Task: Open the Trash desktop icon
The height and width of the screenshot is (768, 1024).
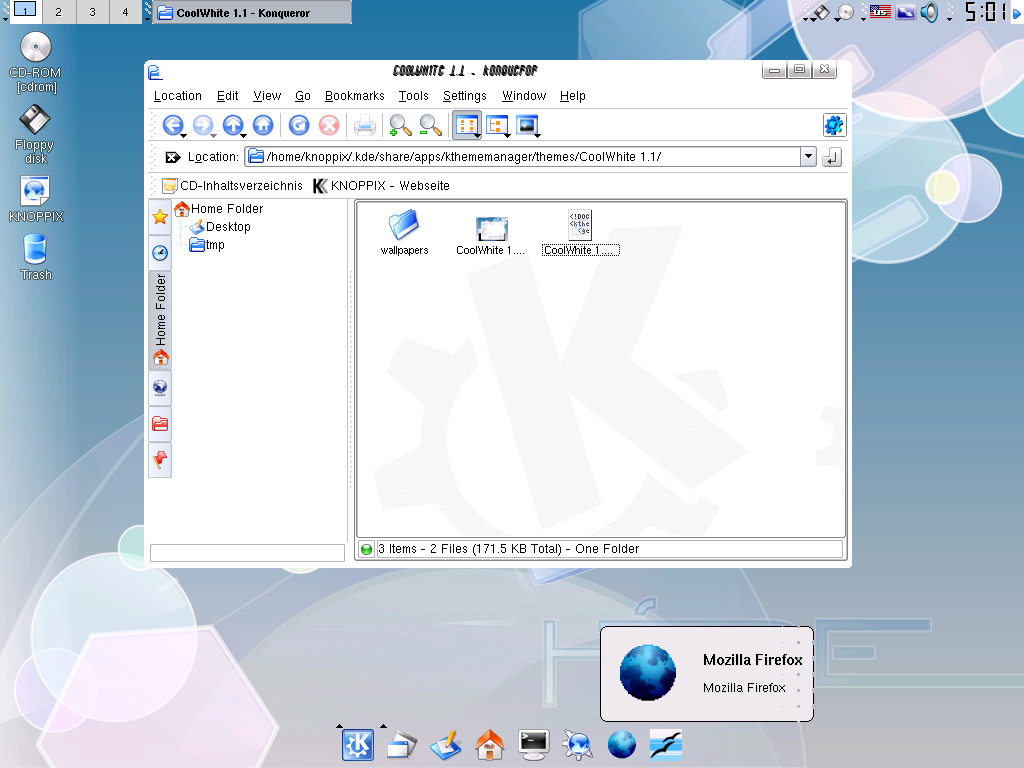Action: (36, 257)
